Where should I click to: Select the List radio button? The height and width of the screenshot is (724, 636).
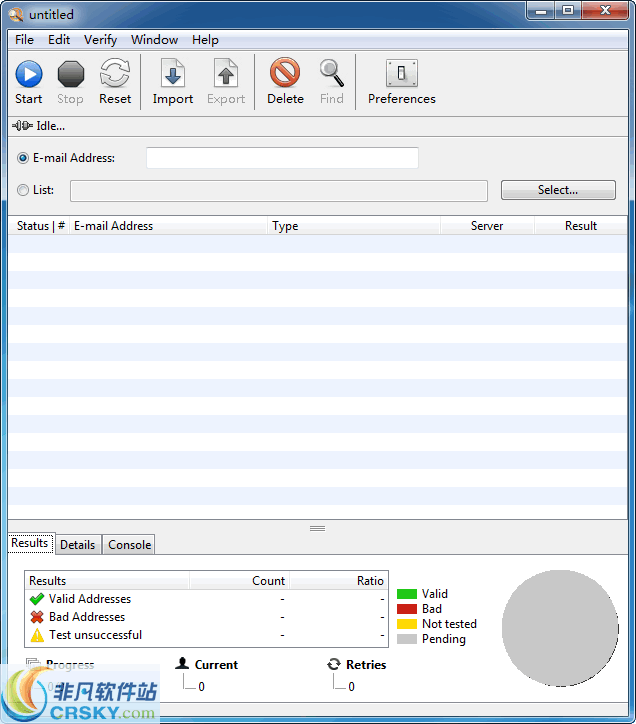pyautogui.click(x=23, y=190)
